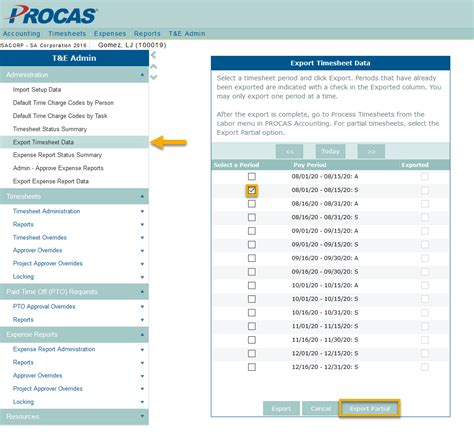Click Exported checkbox for 08/01/20 - 08/15/20: A
474x442 pixels.
click(x=425, y=176)
